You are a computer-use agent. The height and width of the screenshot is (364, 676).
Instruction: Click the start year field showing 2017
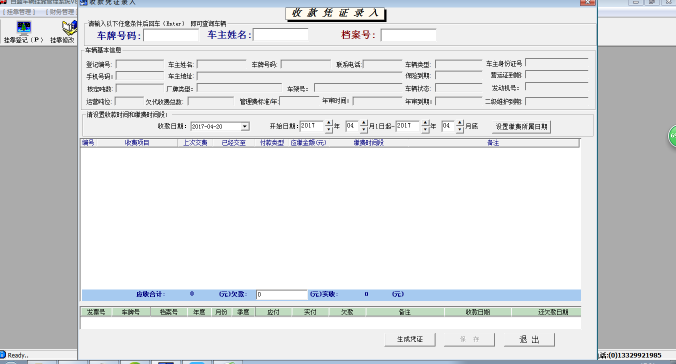312,126
